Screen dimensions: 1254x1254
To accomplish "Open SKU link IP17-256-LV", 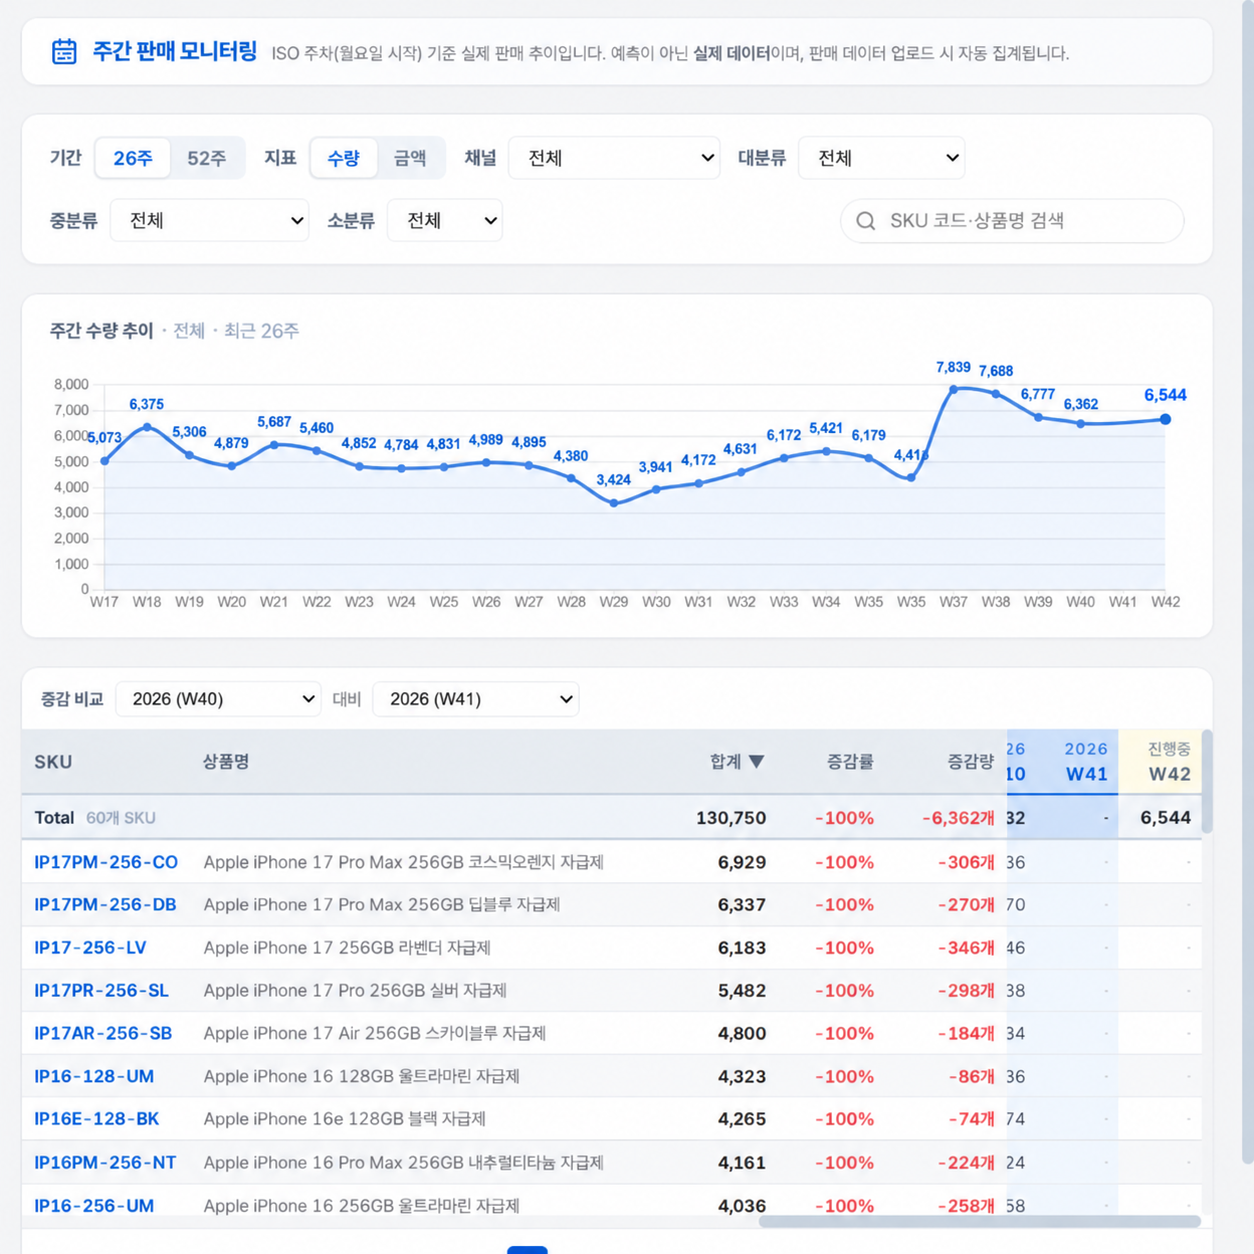I will pos(90,948).
